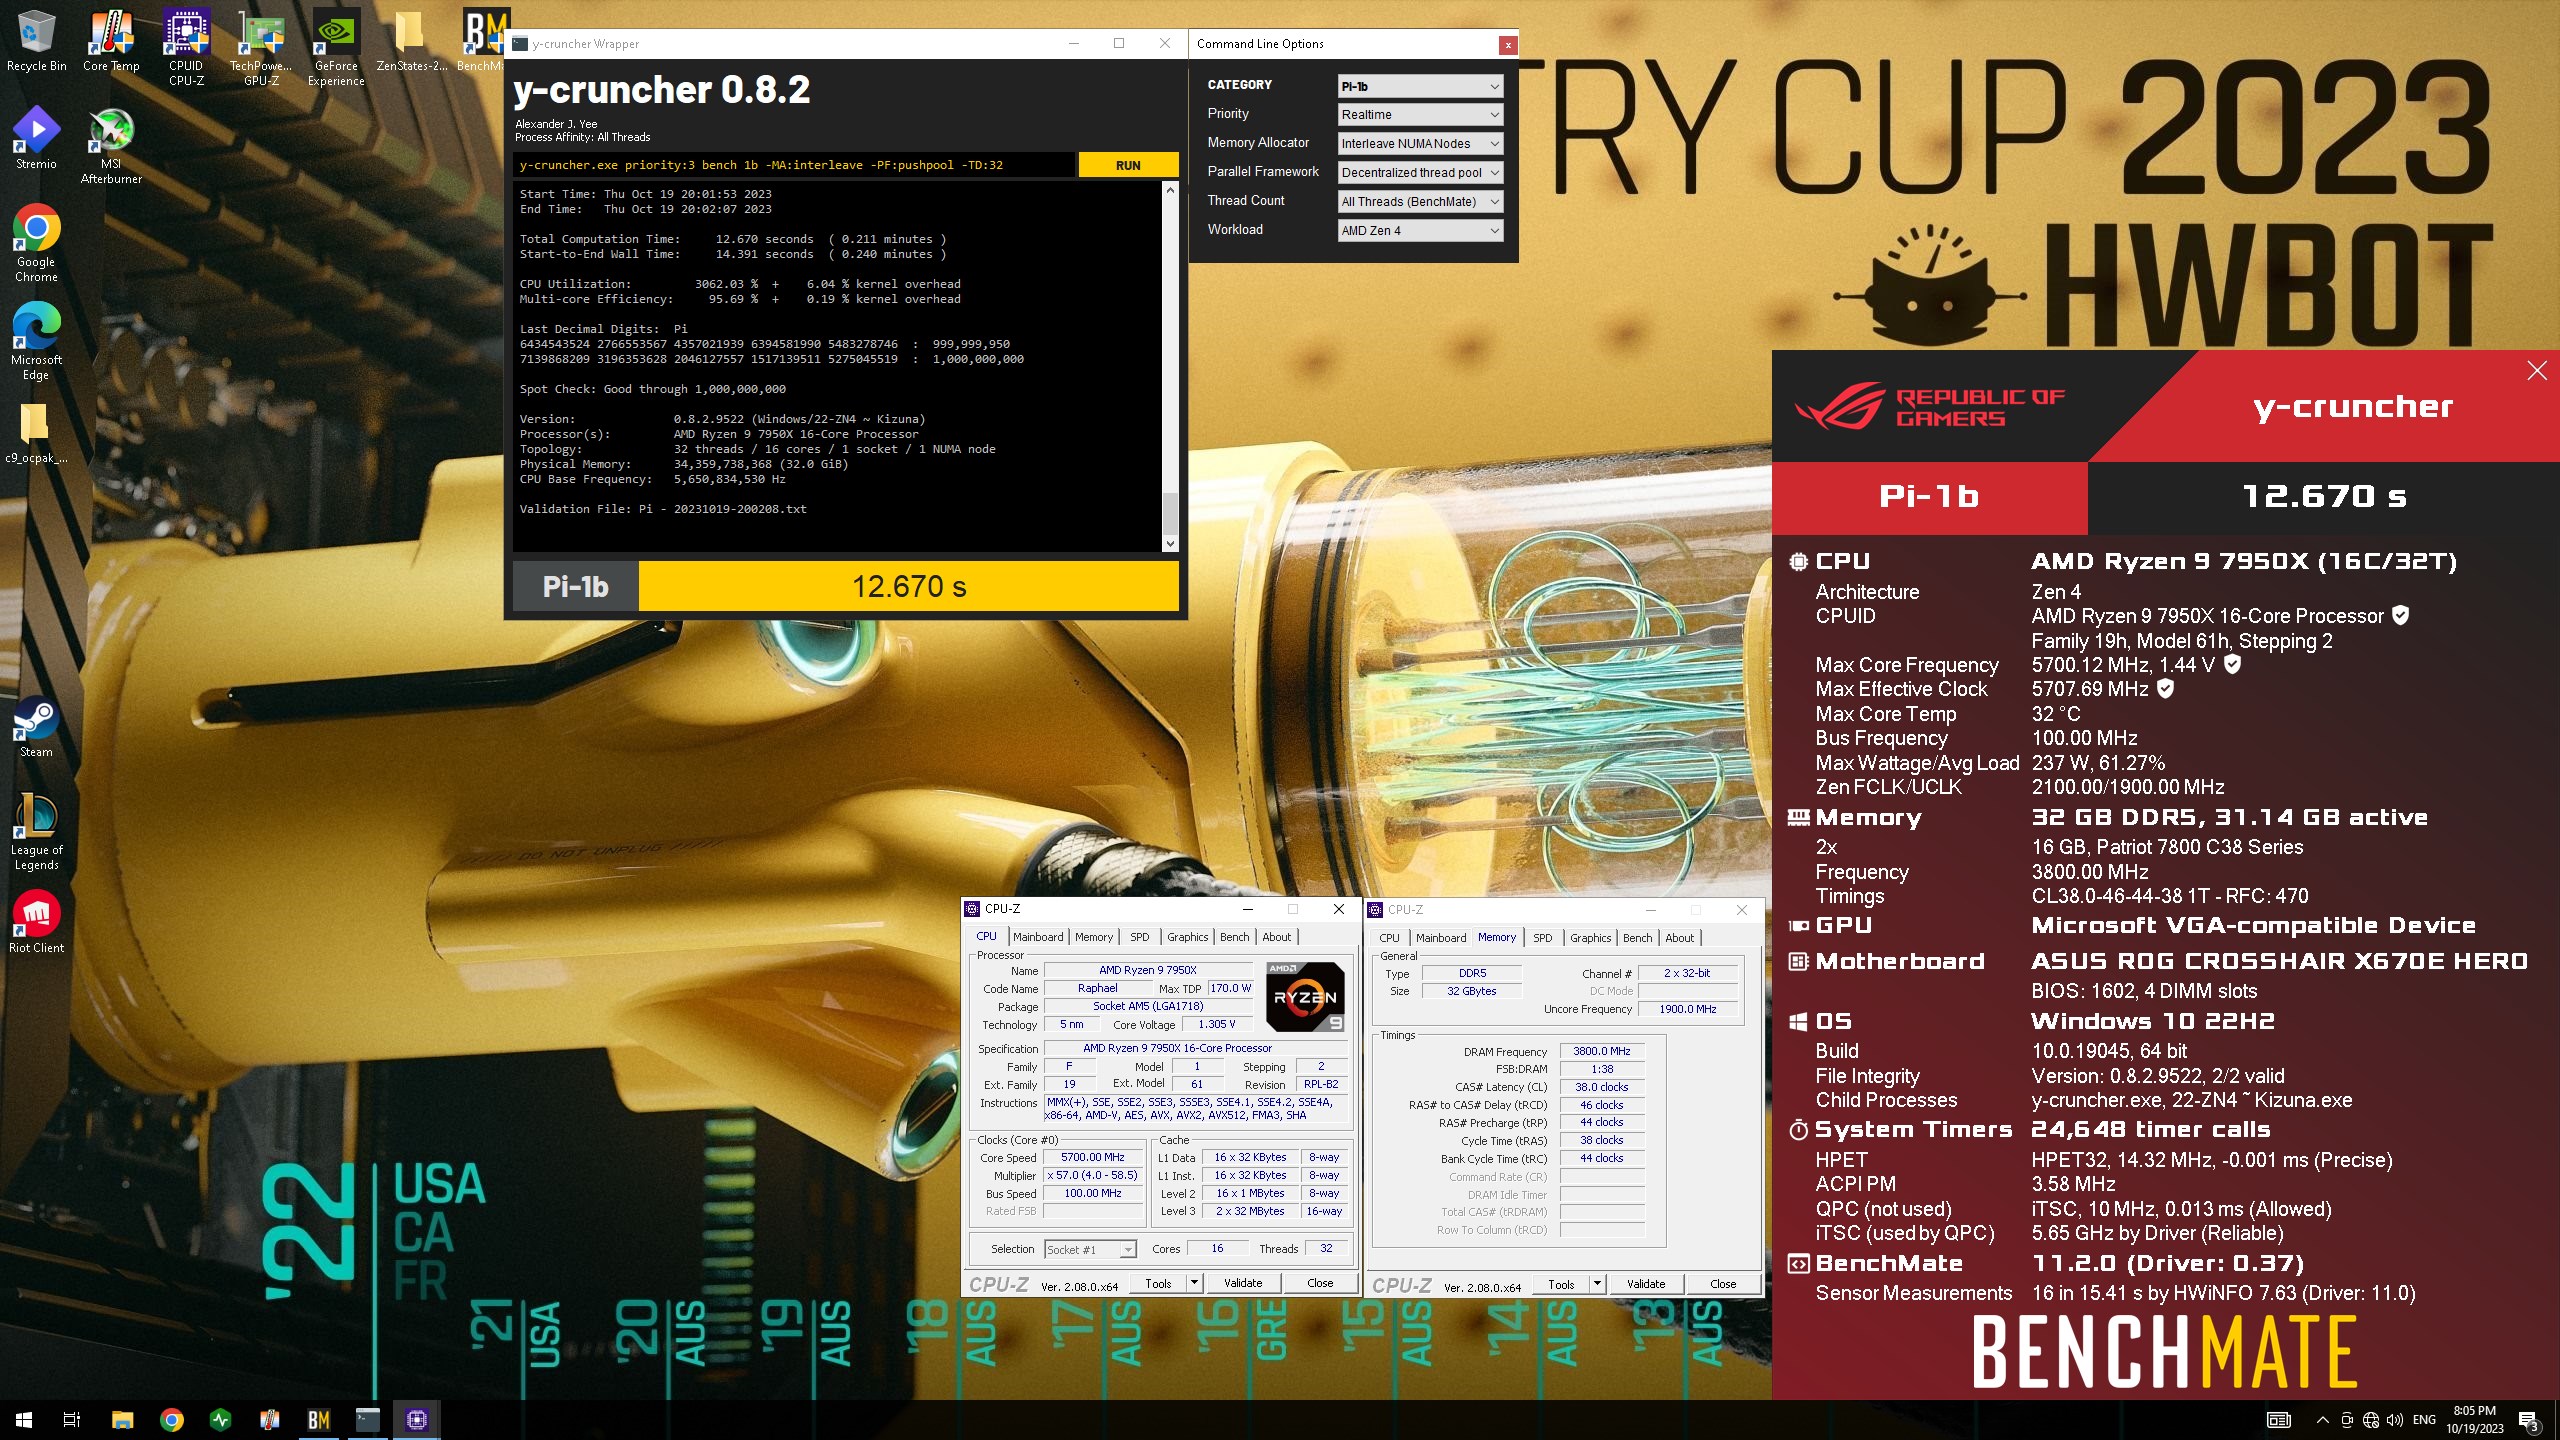Open GeForce Experience desktop shortcut
This screenshot has width=2560, height=1440.
[x=336, y=47]
